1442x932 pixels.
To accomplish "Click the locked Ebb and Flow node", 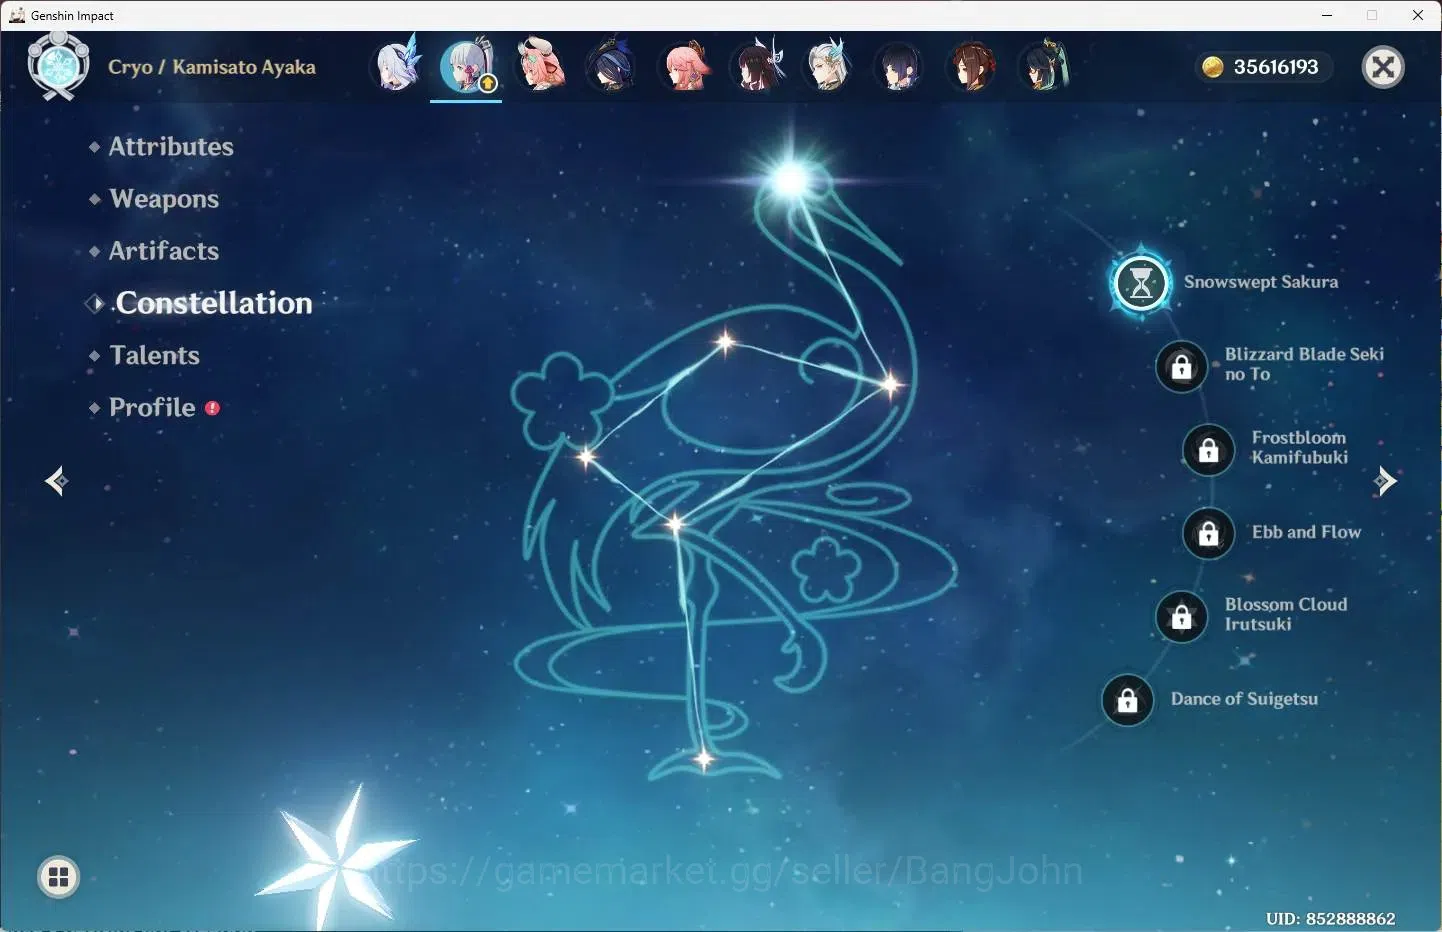I will (x=1208, y=533).
